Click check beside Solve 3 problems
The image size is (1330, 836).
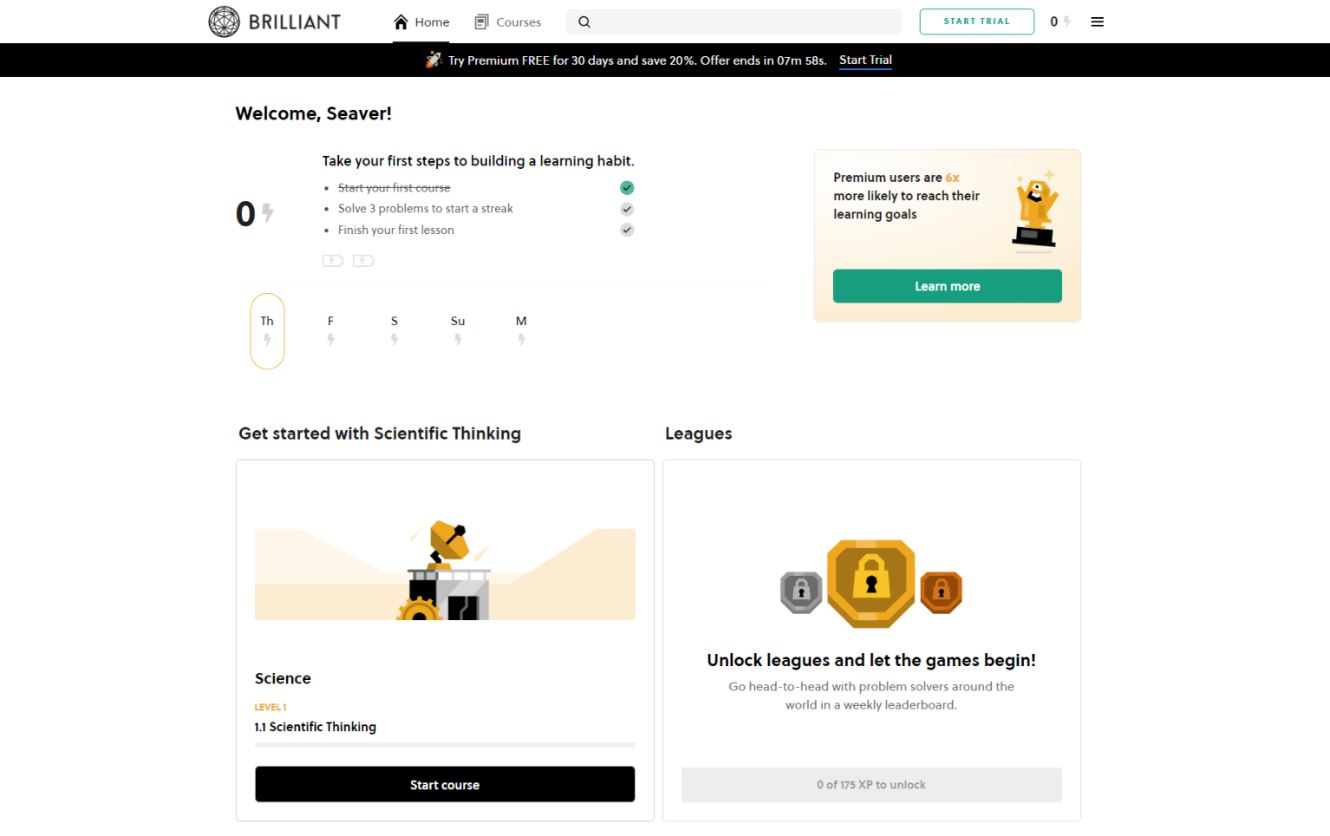click(x=627, y=209)
